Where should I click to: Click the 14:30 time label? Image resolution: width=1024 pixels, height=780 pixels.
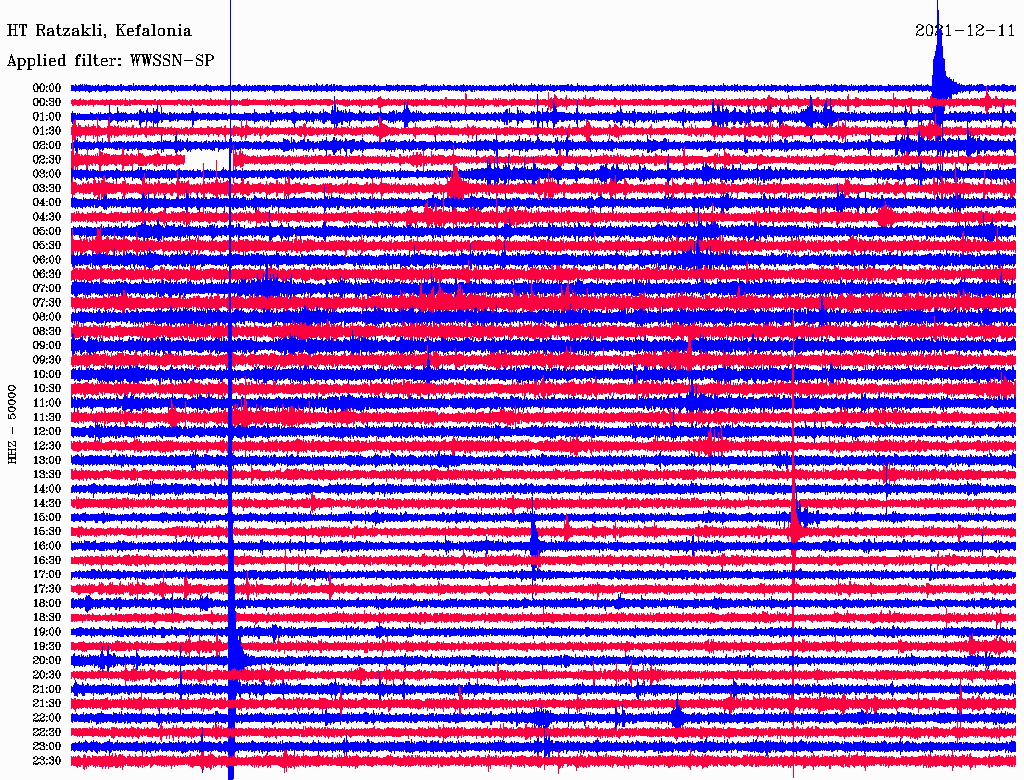point(47,503)
